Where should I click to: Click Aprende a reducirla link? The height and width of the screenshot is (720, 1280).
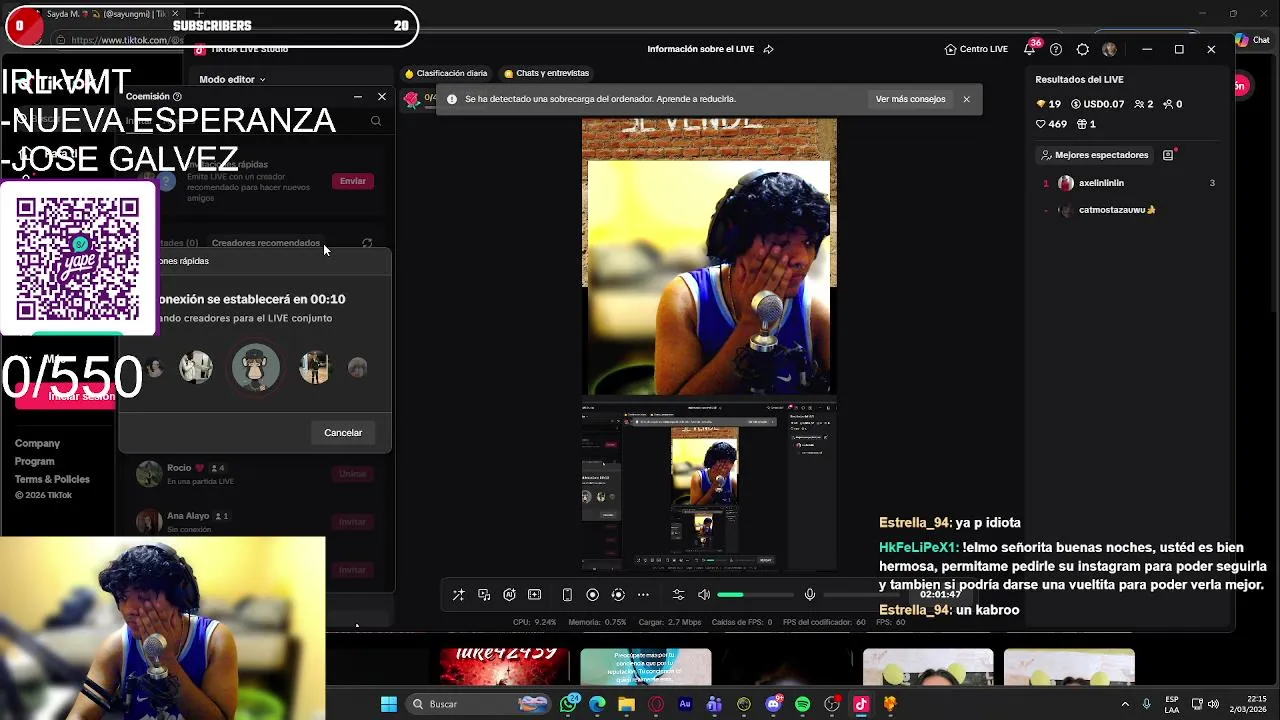click(695, 99)
